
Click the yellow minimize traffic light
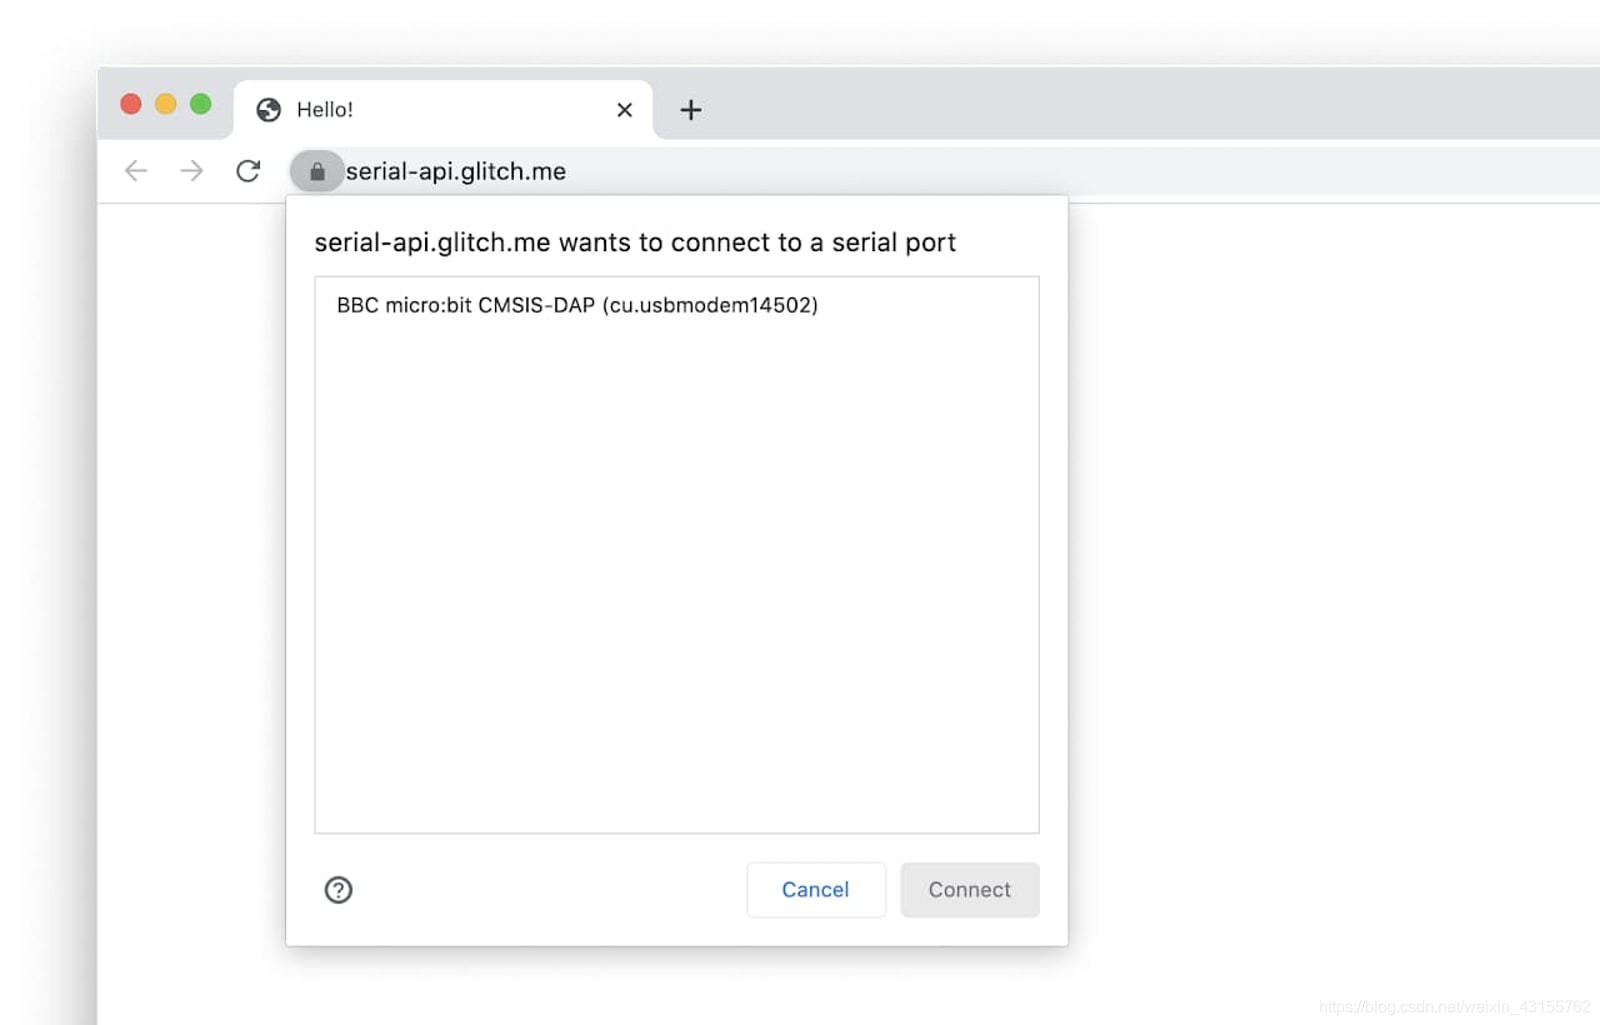click(x=165, y=103)
